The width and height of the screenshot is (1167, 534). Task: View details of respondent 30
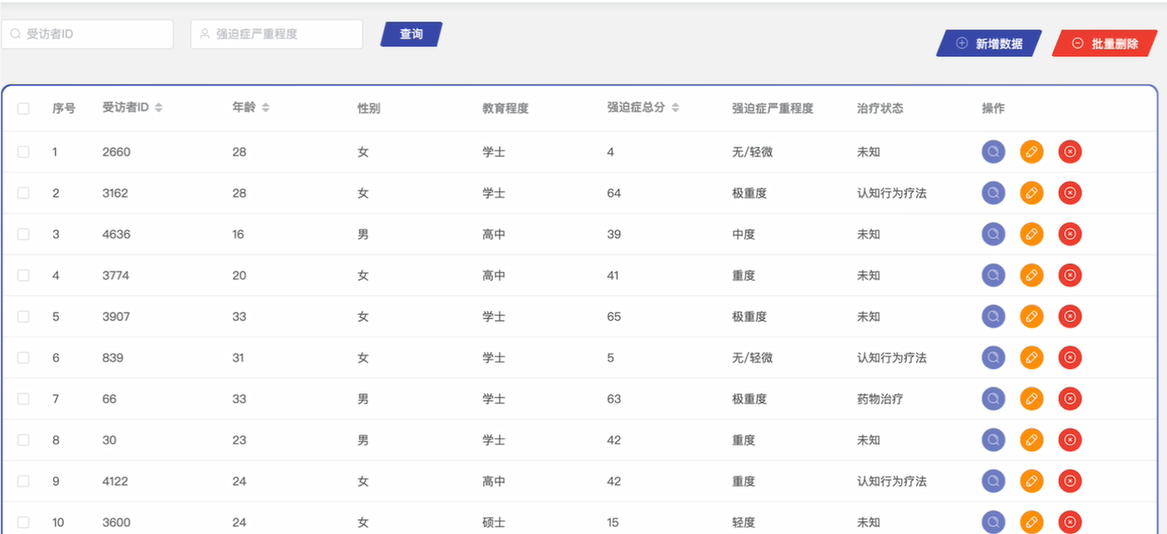993,440
